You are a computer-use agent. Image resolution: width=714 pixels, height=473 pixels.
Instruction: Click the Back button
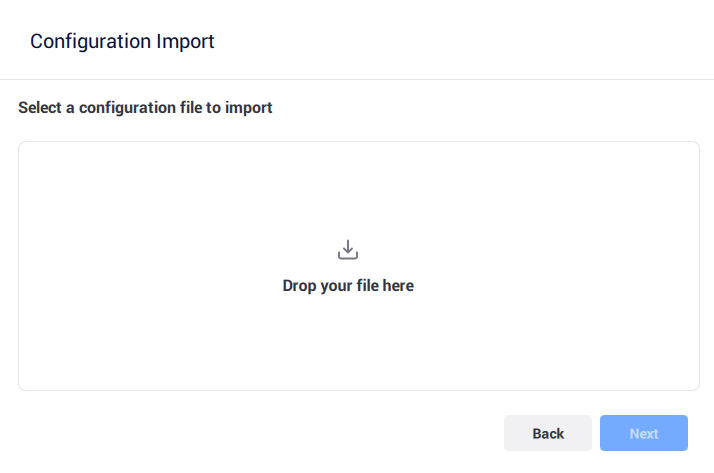pos(548,433)
